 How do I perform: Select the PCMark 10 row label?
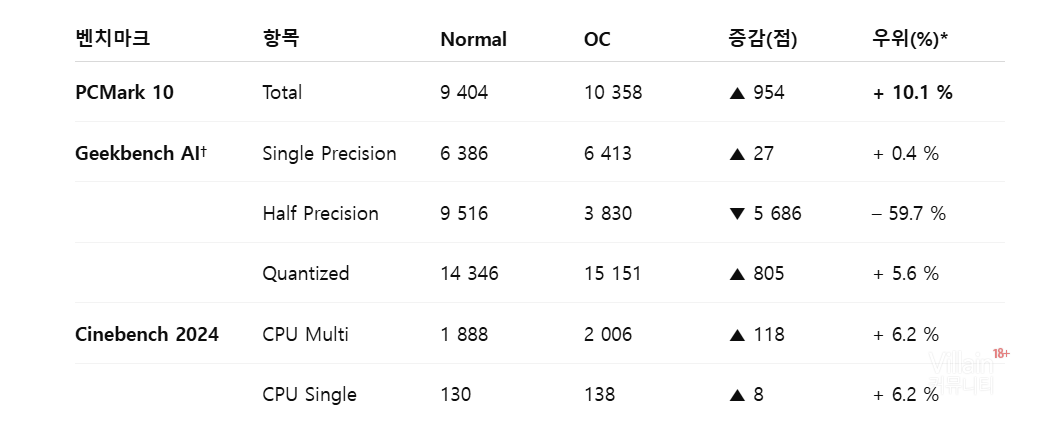124,93
